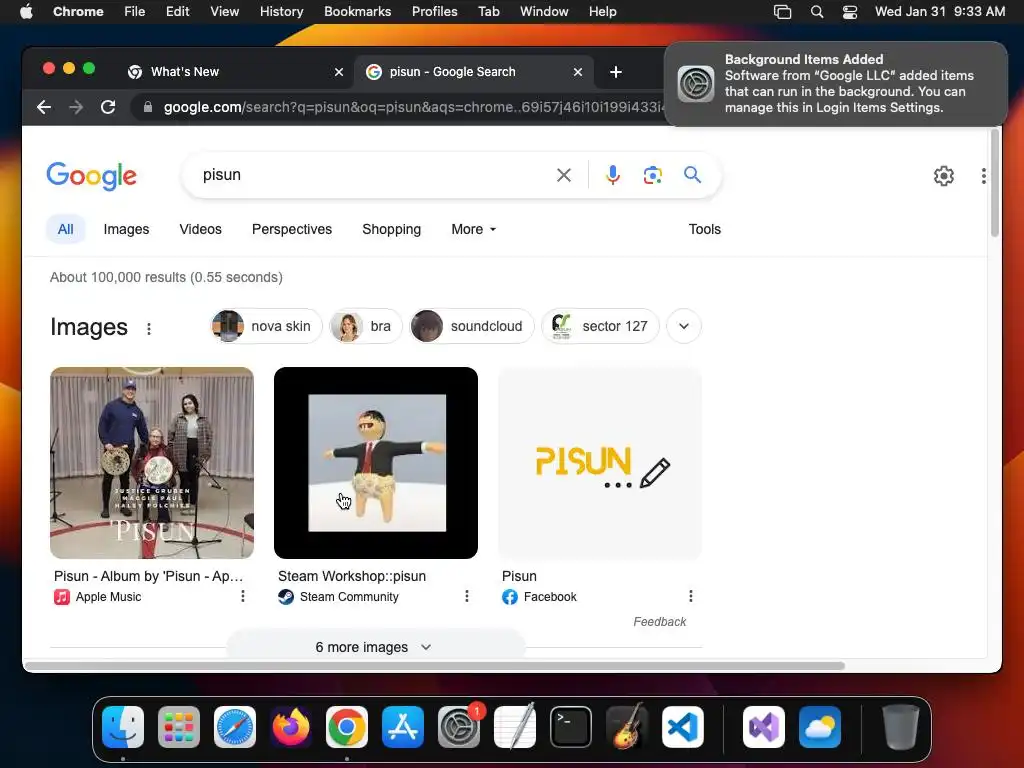The image size is (1024, 768).
Task: Open macOS Control Center
Action: tap(850, 12)
